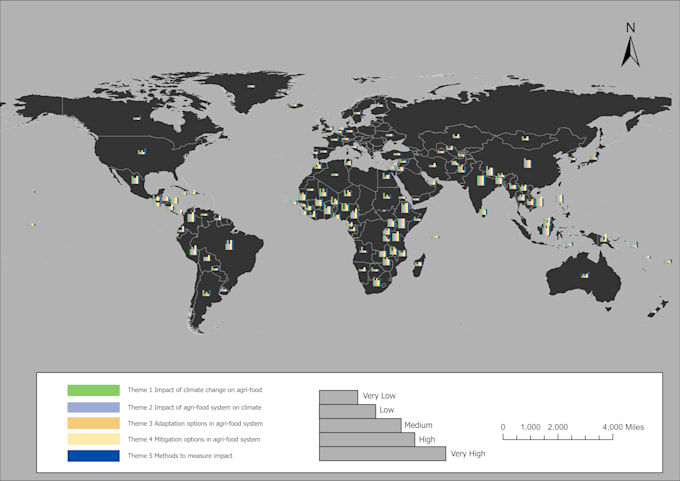Click the 'Low' legend label
Screen dimensions: 680x481
386,410
